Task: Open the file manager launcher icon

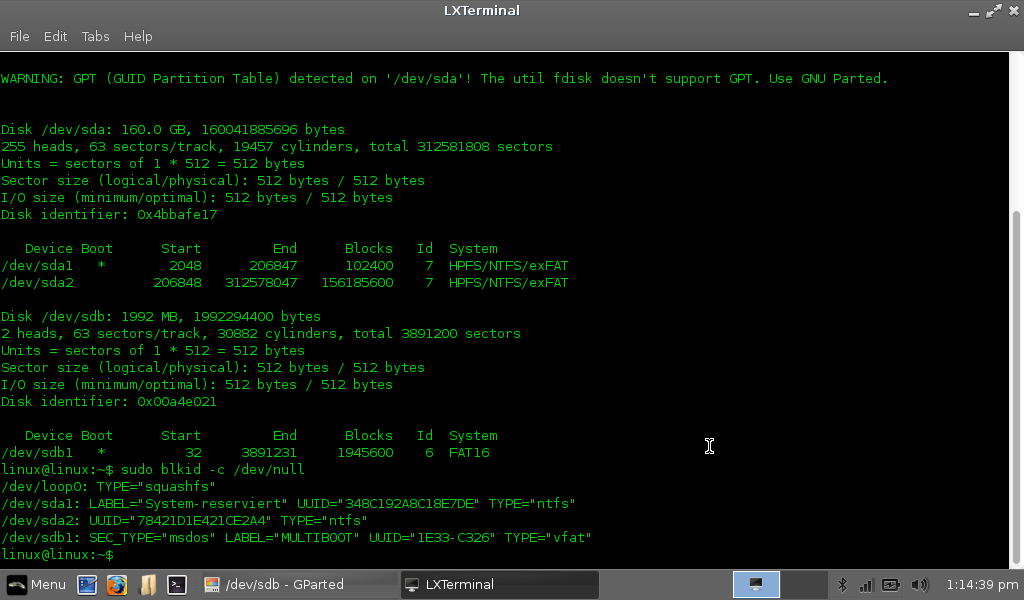Action: [147, 584]
